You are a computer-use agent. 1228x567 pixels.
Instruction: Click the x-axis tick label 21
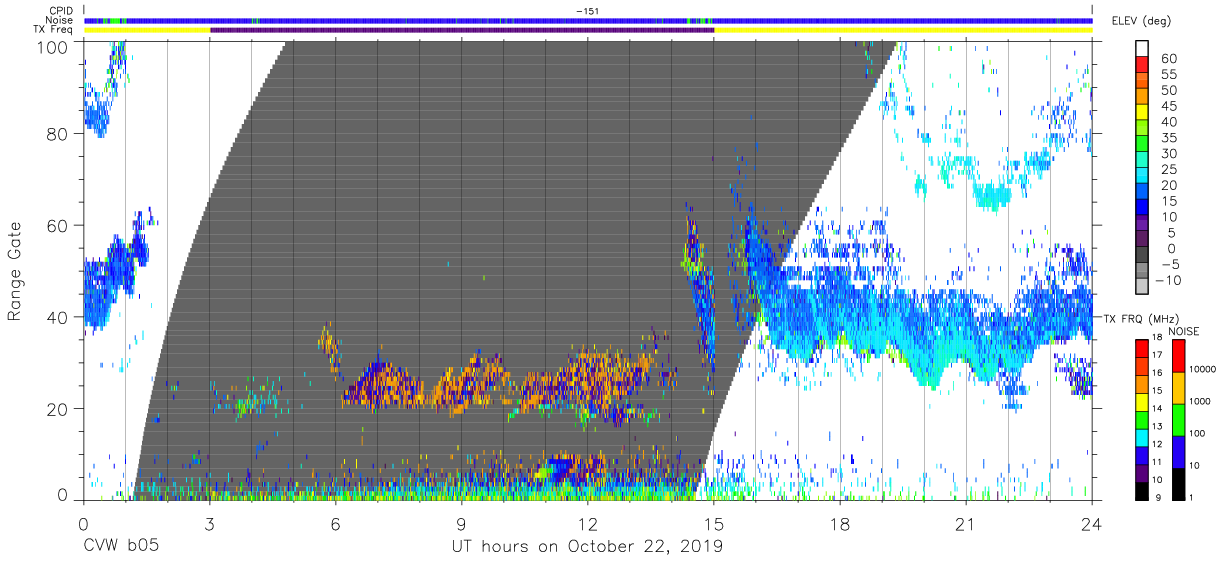(966, 523)
